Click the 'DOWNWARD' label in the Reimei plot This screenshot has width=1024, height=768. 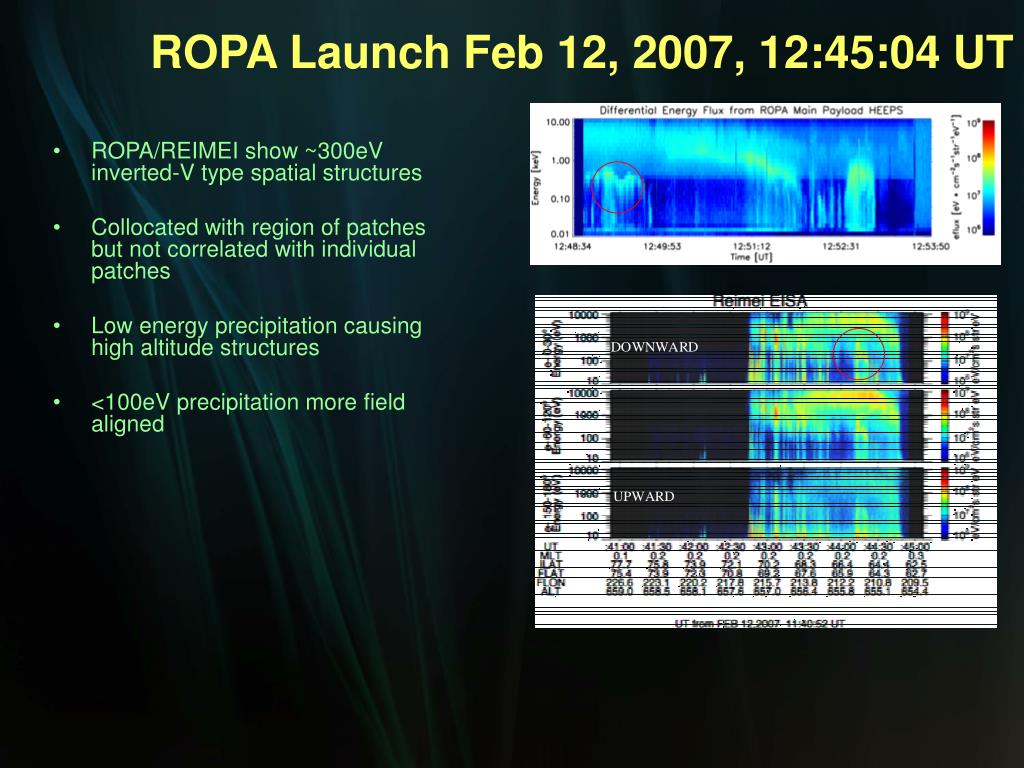coord(654,347)
